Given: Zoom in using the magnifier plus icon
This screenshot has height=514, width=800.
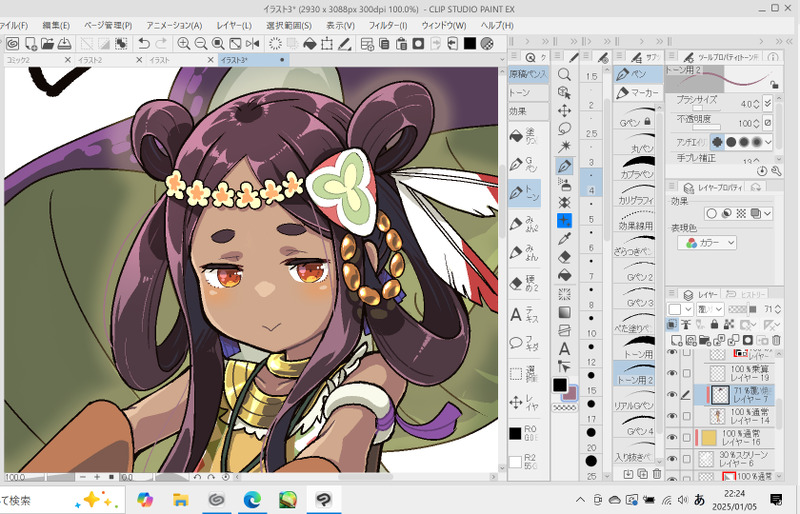Looking at the screenshot, I should pos(184,44).
